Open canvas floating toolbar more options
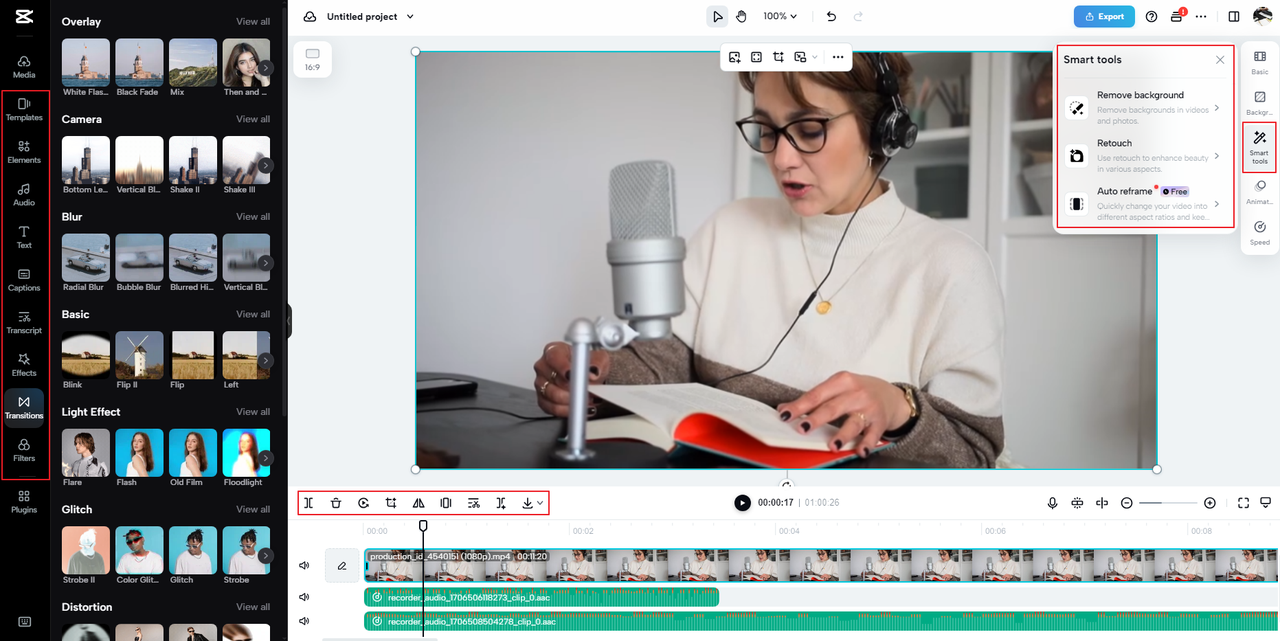 (x=838, y=57)
